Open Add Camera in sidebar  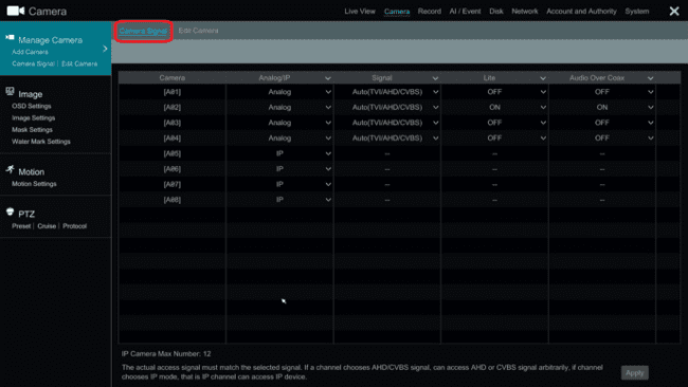[30, 52]
